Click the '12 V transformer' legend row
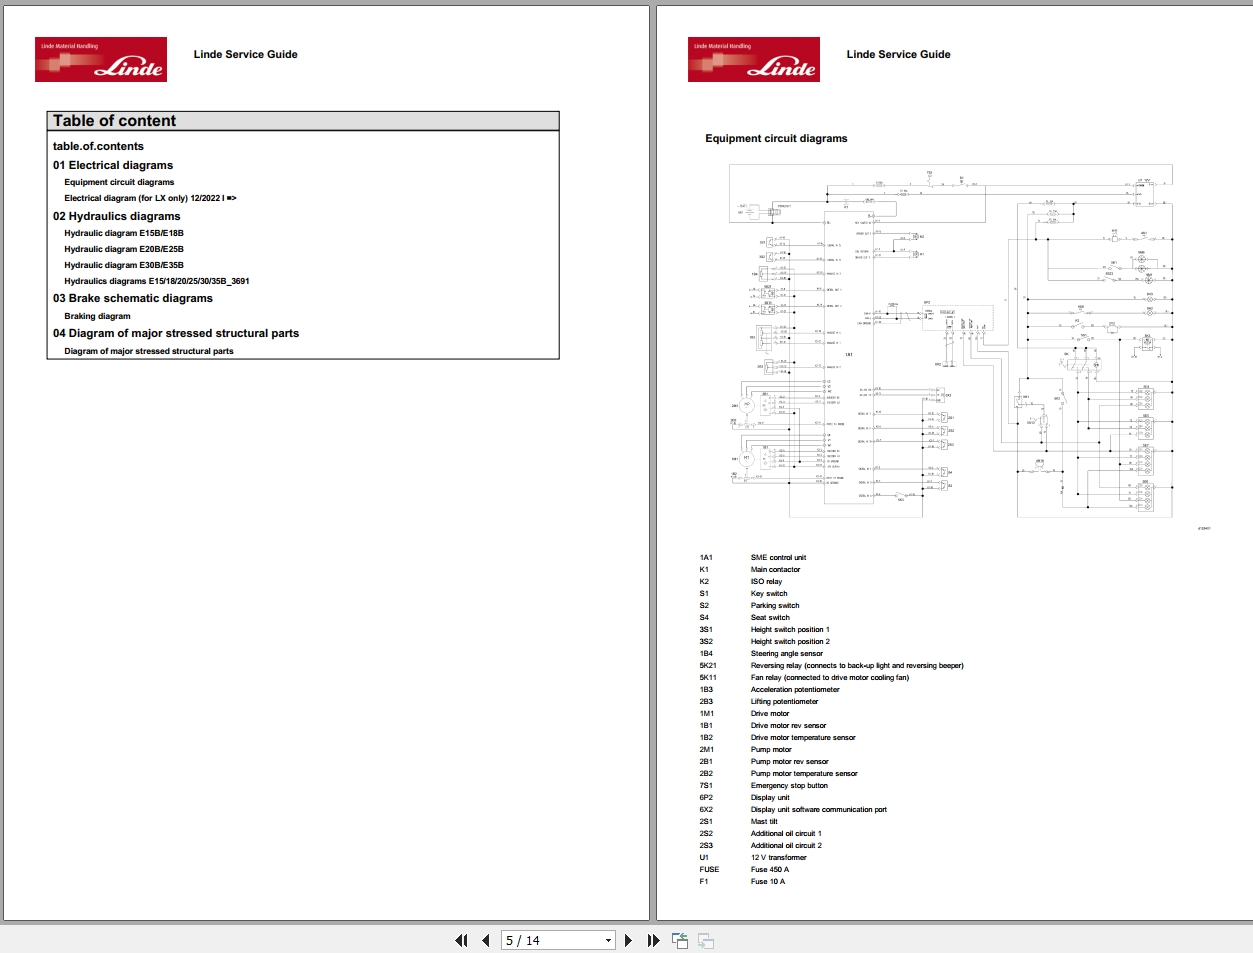 tap(753, 858)
